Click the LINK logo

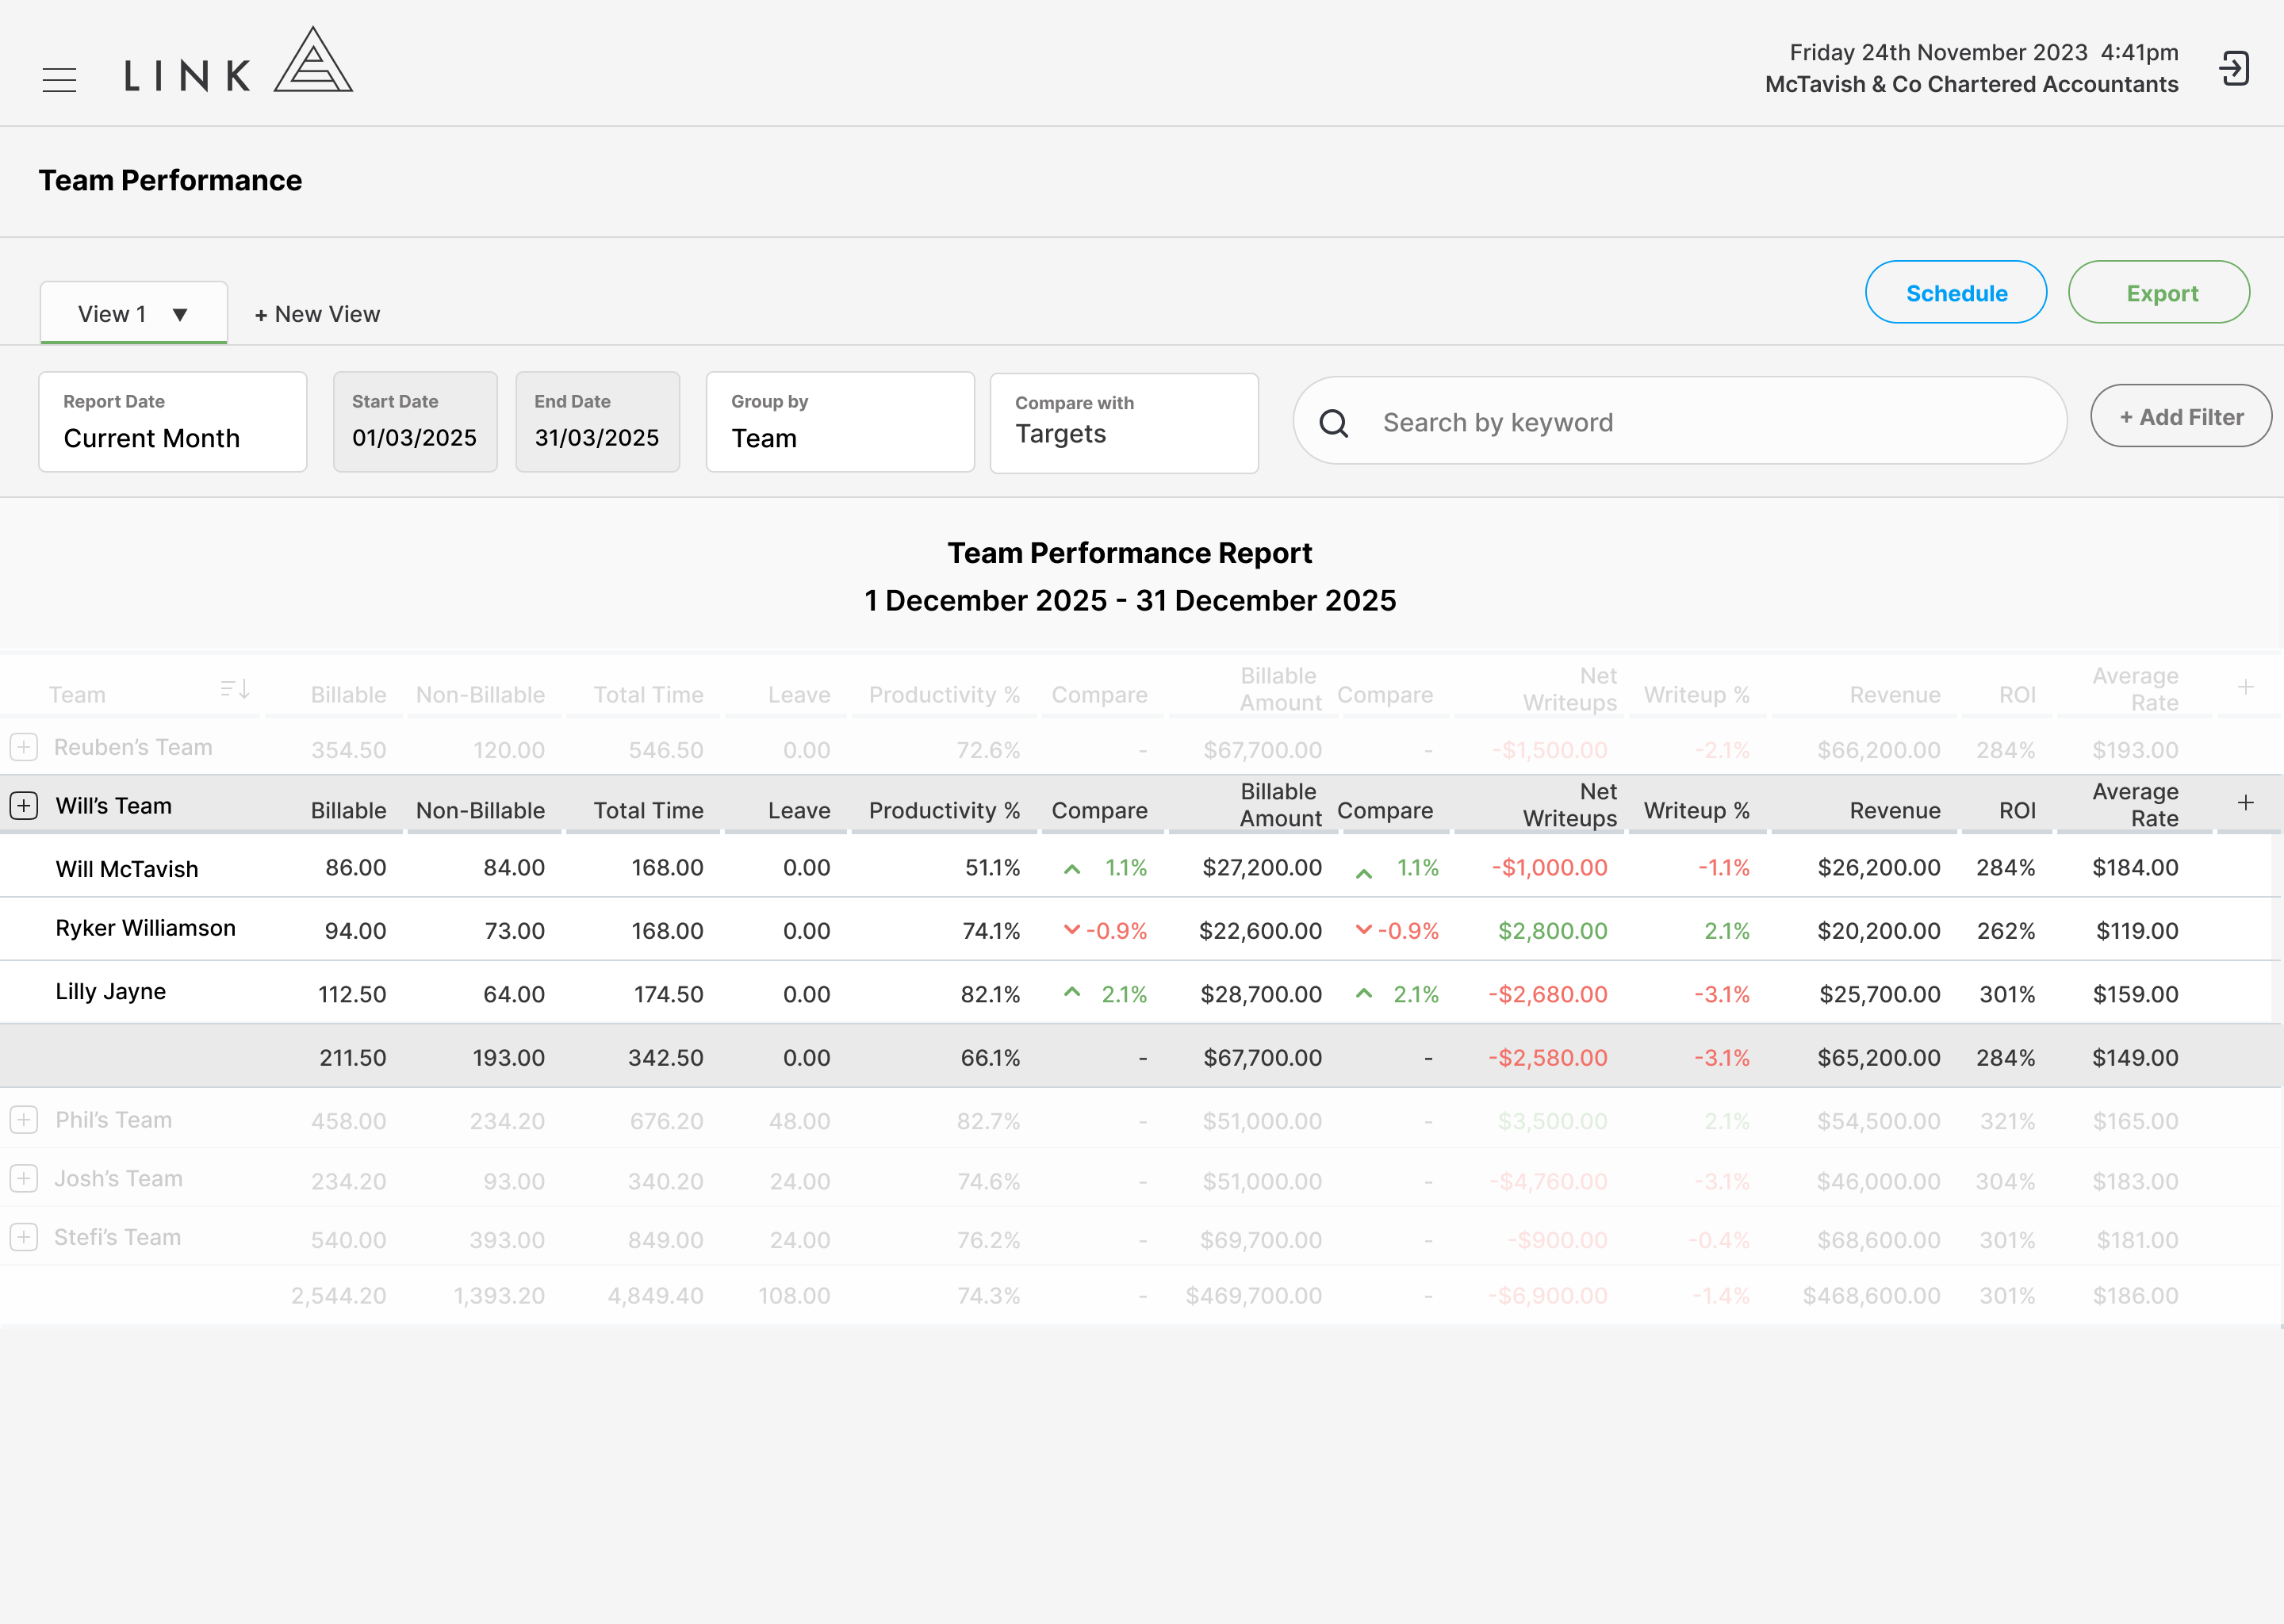238,62
